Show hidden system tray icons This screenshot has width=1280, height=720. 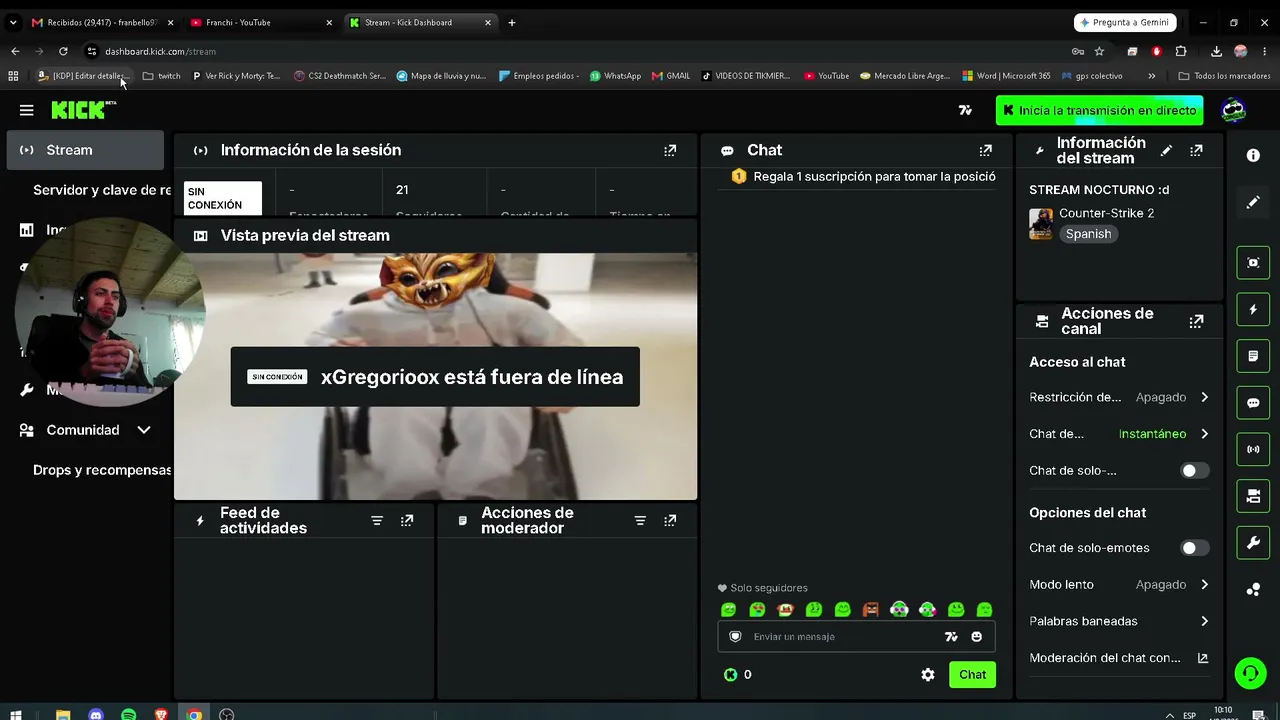[1169, 715]
